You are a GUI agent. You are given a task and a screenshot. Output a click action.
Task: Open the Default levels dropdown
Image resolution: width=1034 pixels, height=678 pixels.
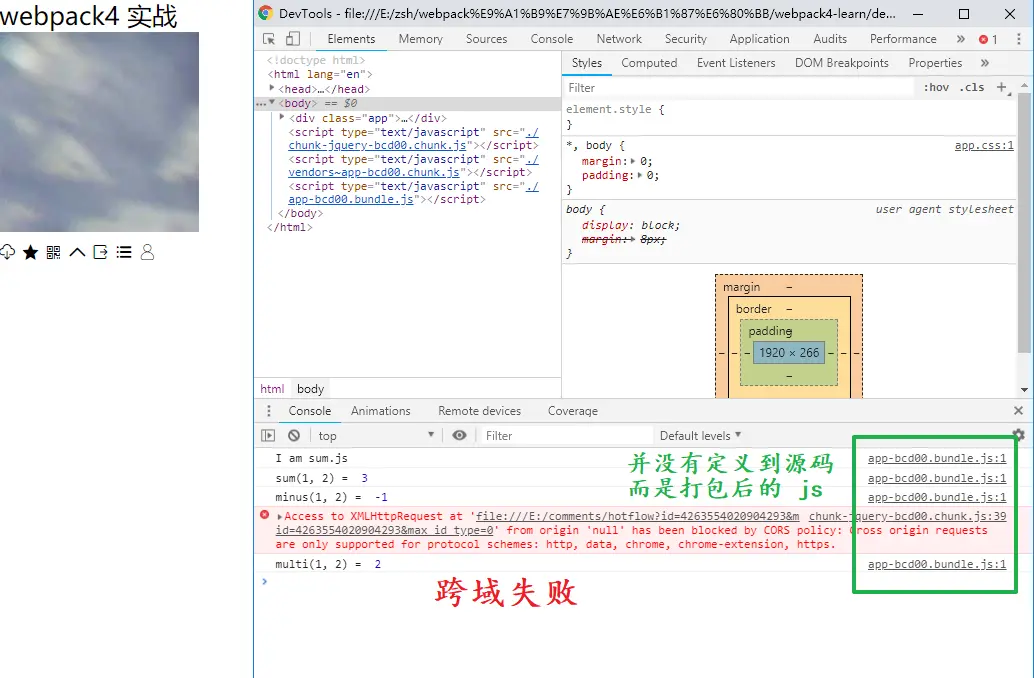(x=700, y=435)
